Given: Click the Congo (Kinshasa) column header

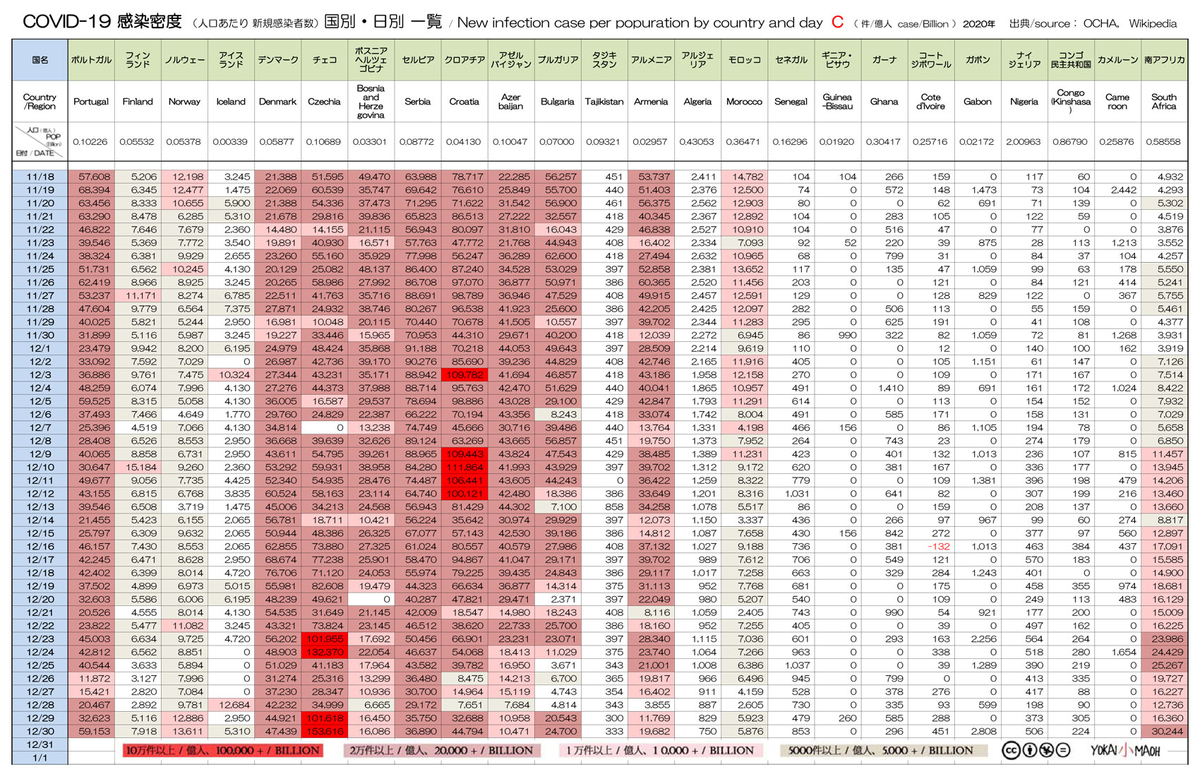Looking at the screenshot, I should 1071,102.
